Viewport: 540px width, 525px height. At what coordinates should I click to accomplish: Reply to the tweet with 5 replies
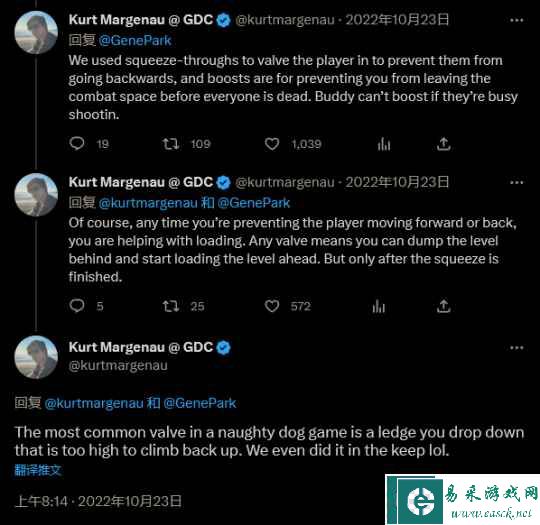click(x=77, y=306)
